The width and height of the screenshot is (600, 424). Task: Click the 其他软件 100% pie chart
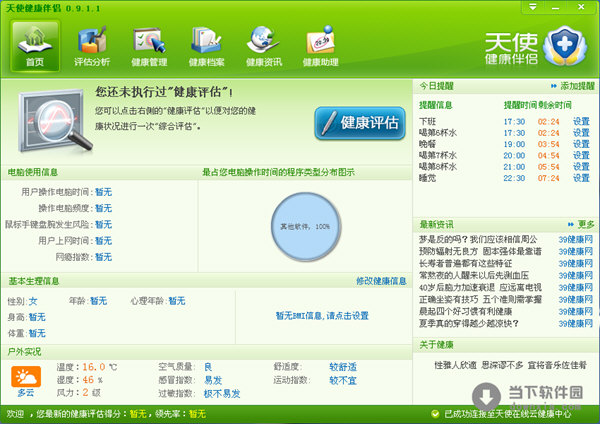coord(306,227)
